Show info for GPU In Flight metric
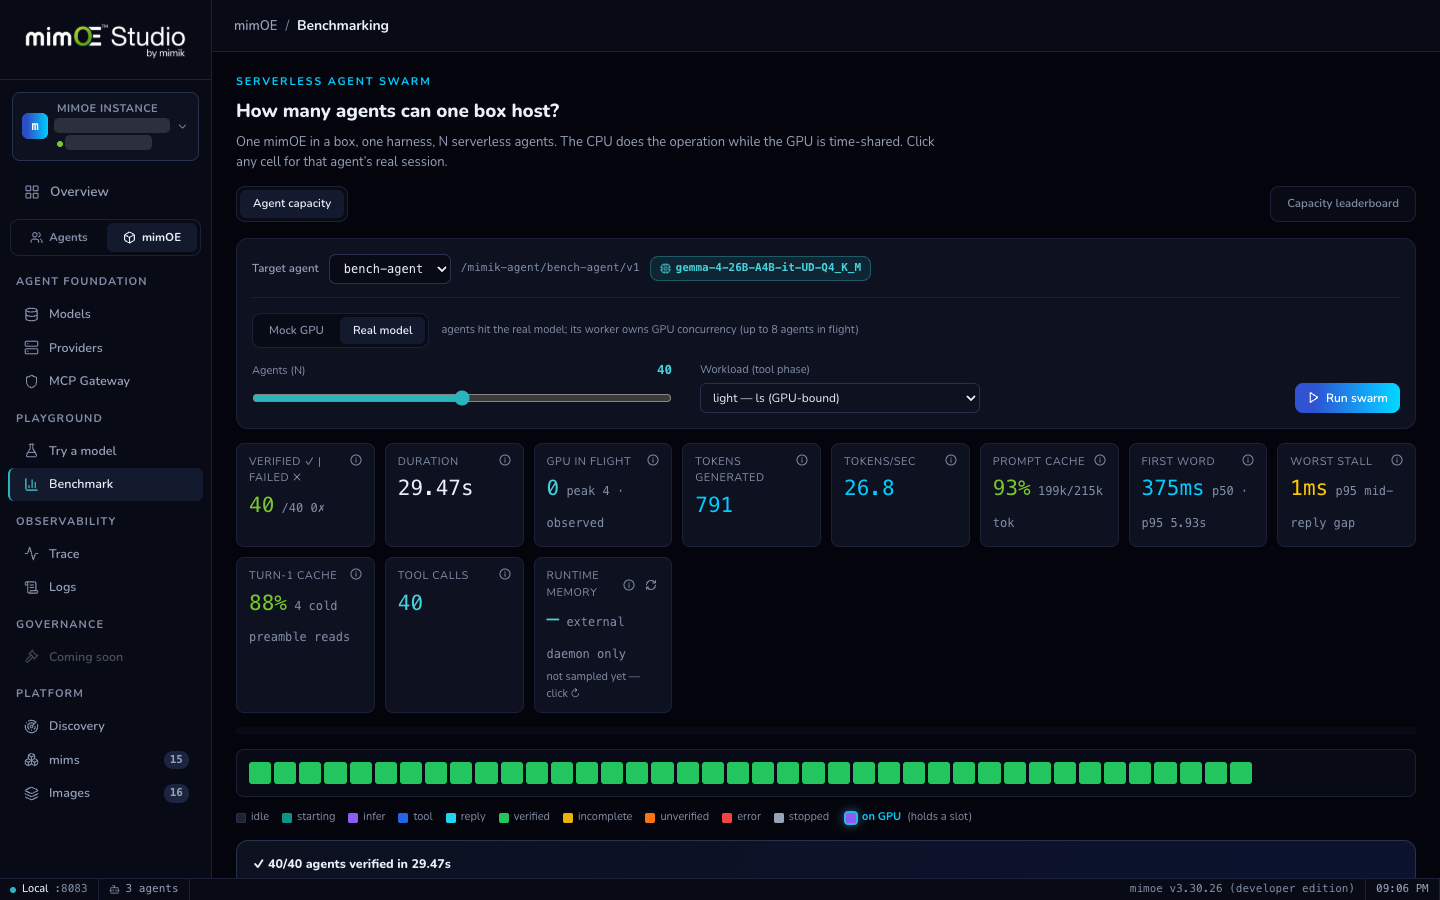Screen dimensions: 1440x900 coord(653,460)
